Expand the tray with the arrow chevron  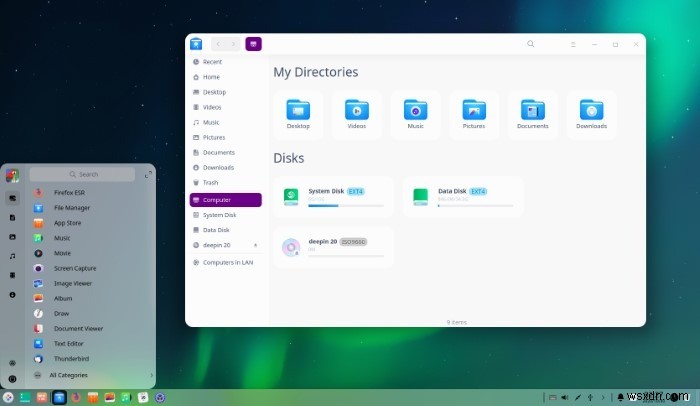point(603,398)
